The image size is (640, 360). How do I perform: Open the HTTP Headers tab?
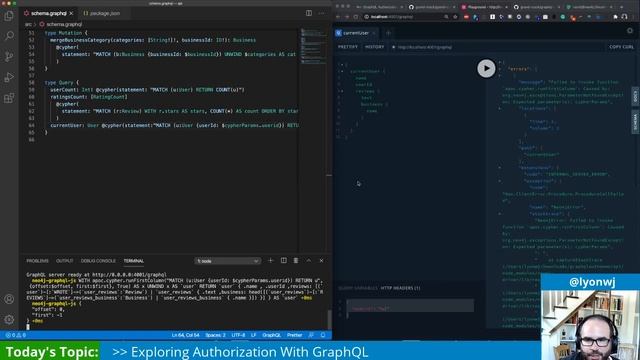(x=400, y=288)
